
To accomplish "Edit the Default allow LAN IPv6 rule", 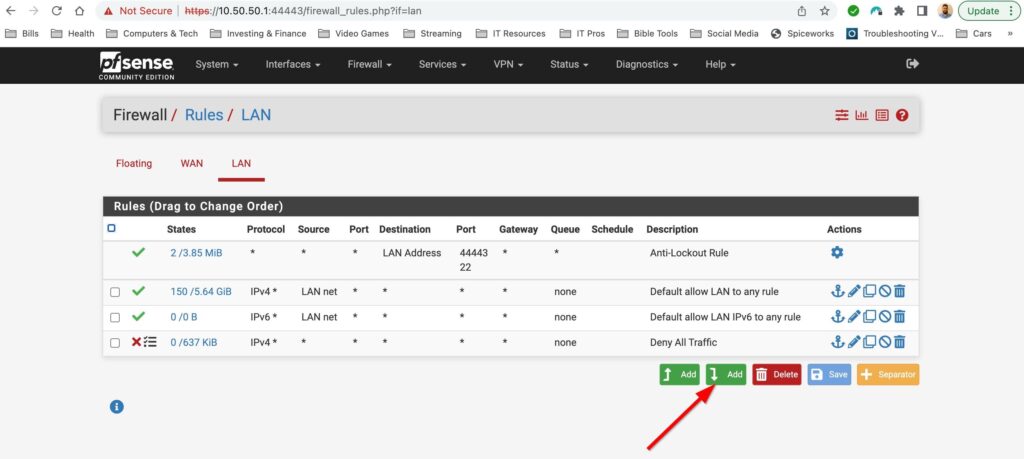I will (854, 317).
